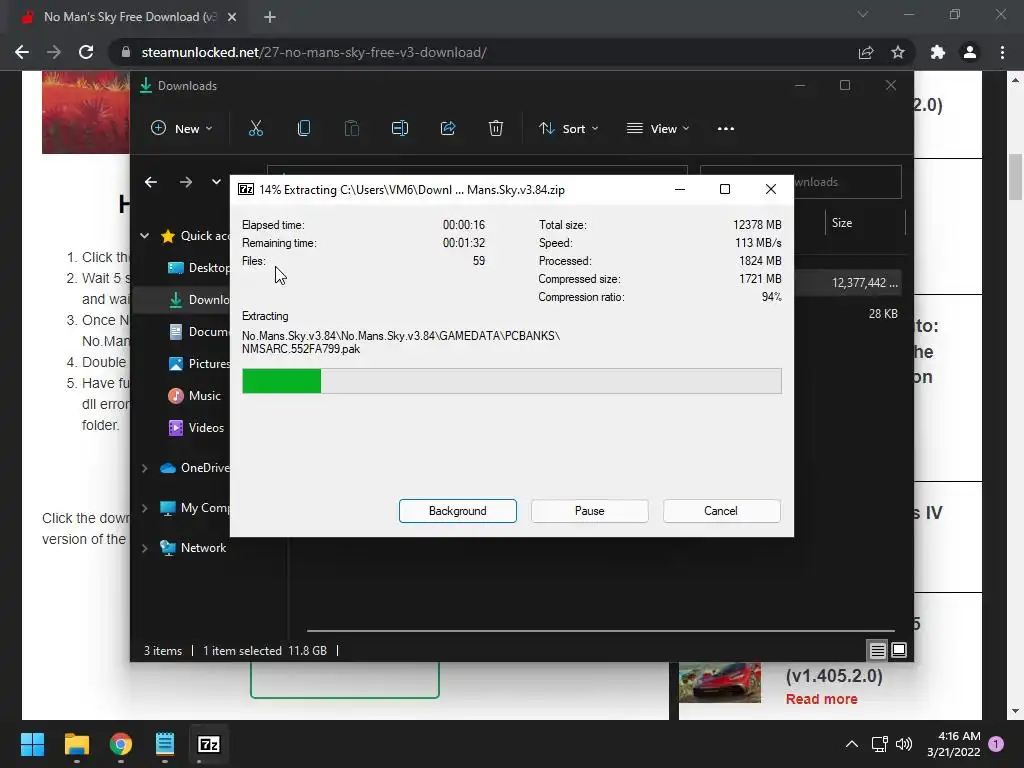Open Chrome three-dot menu
This screenshot has width=1024, height=768.
pos(1002,52)
